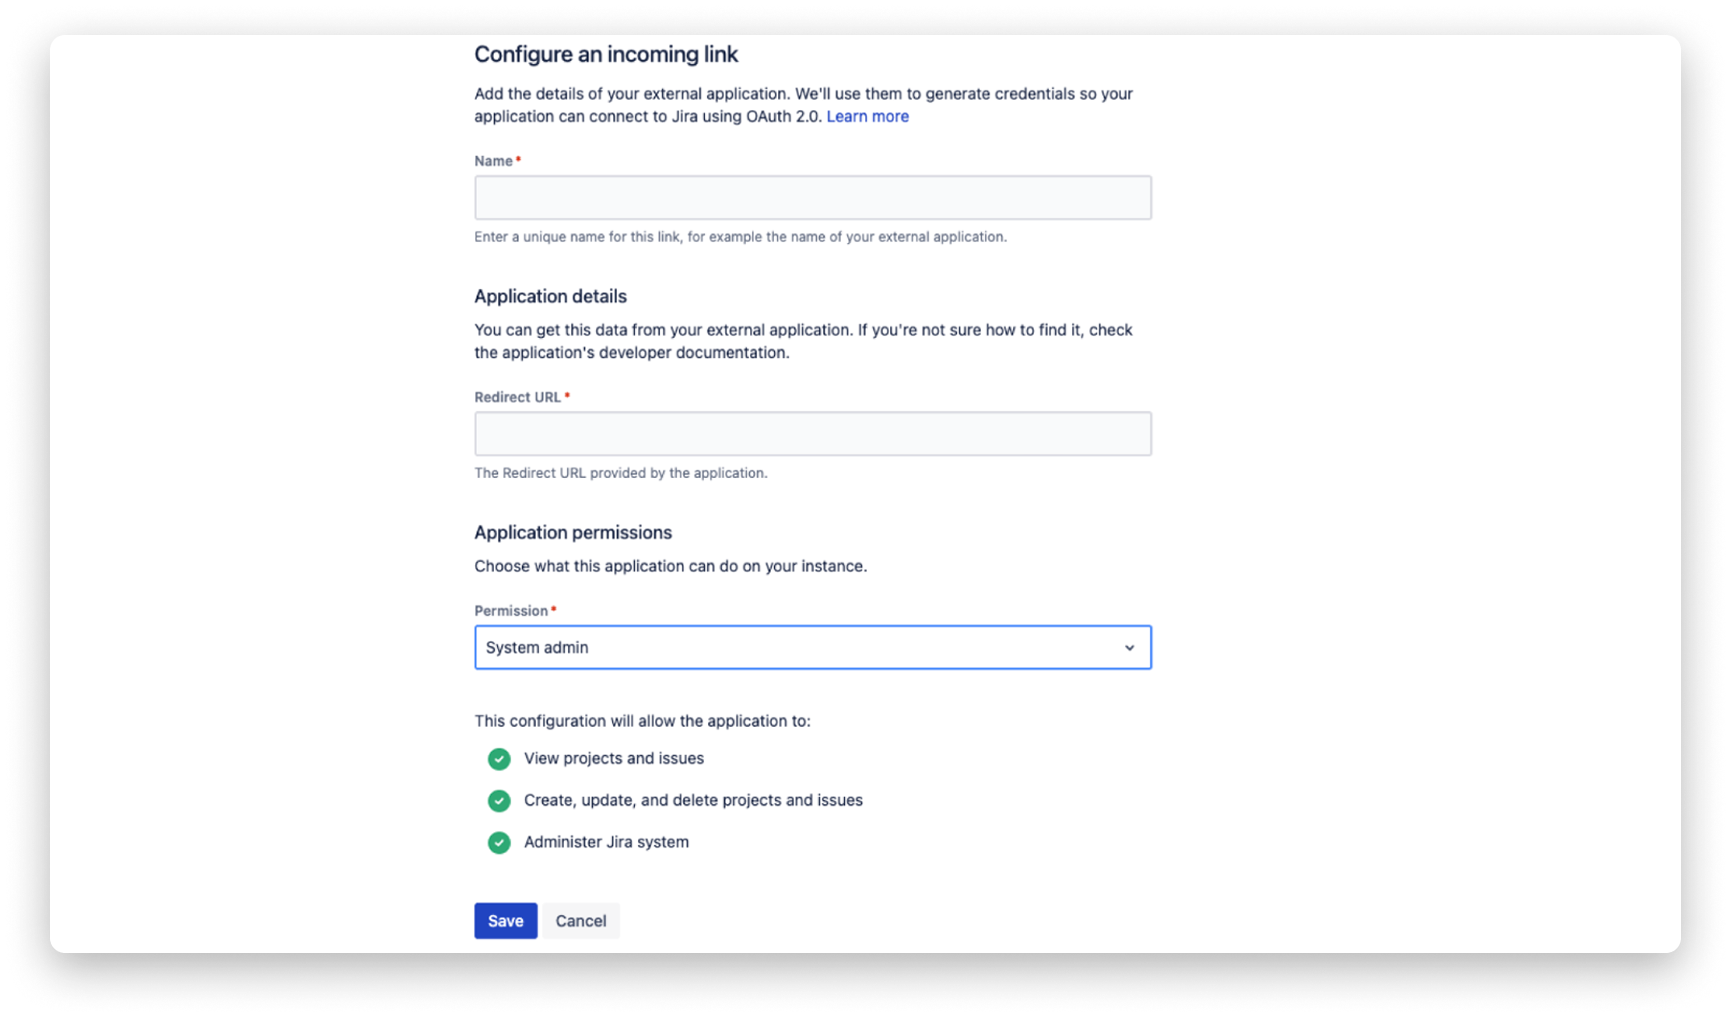
Task: Click the red asterisk next to Redirect URL label
Action: (566, 393)
